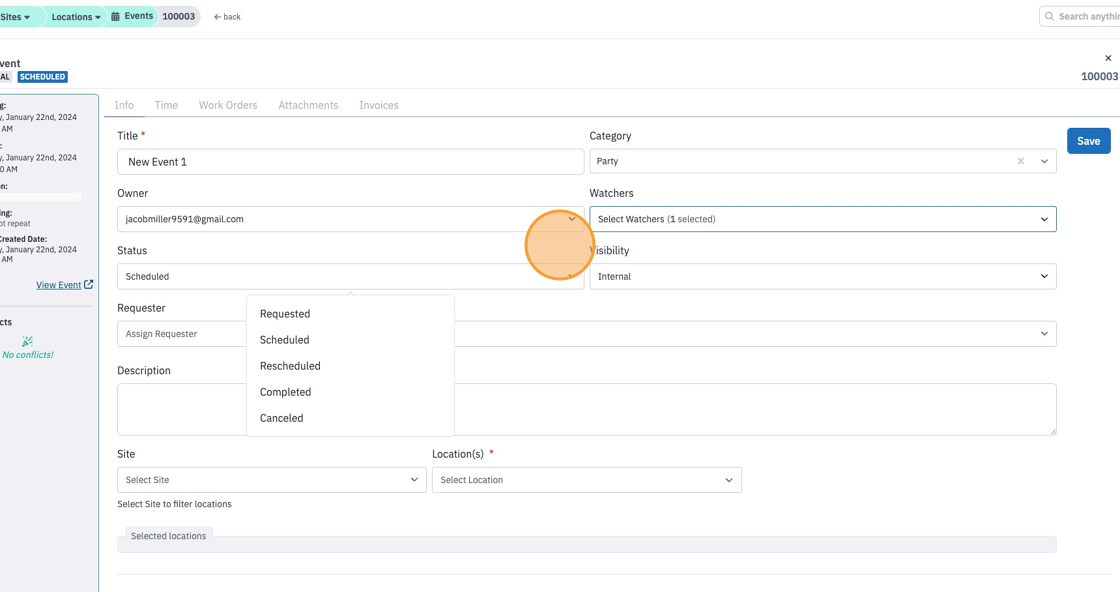The width and height of the screenshot is (1120, 592).
Task: Open the Select Location dropdown
Action: 586,480
